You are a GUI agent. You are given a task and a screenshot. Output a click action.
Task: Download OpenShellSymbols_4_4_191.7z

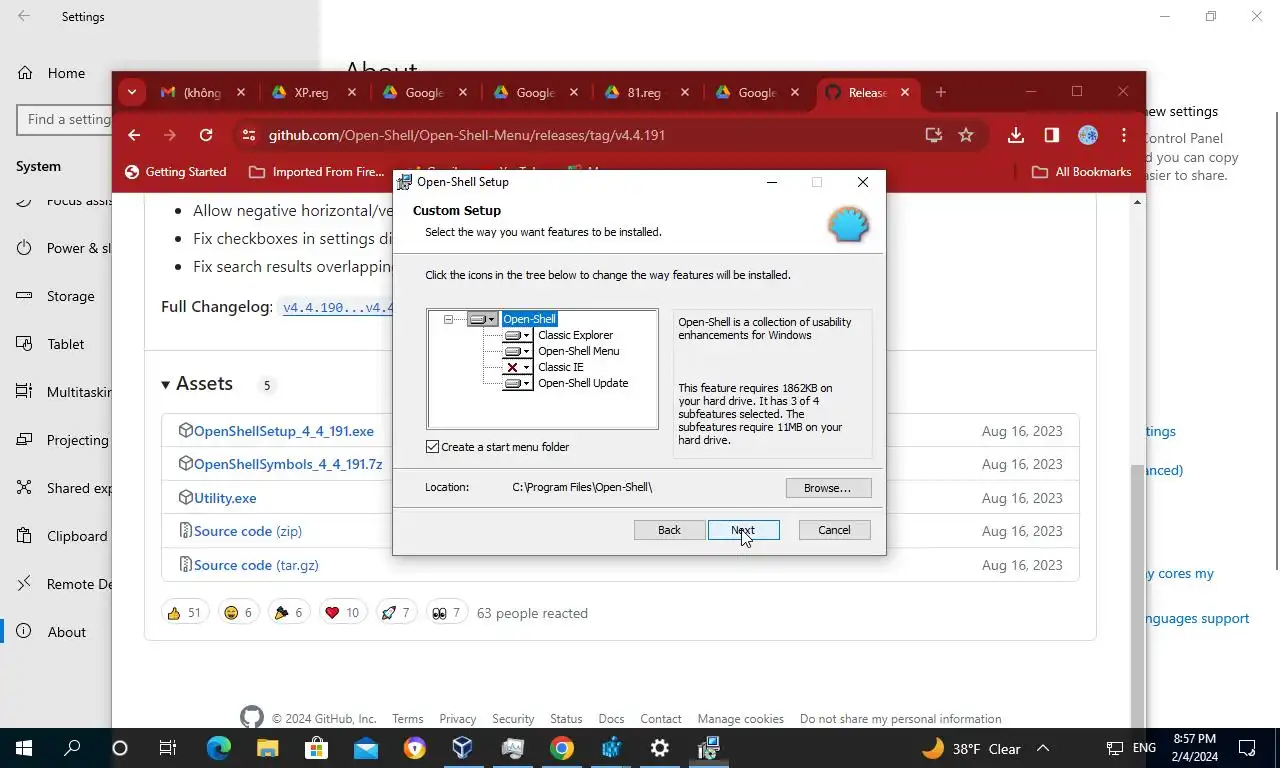(x=288, y=464)
